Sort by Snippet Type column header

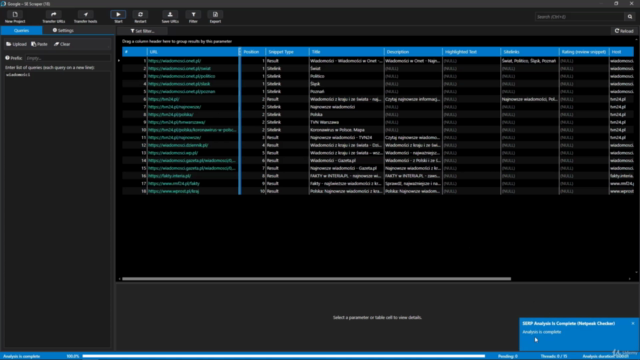287,52
